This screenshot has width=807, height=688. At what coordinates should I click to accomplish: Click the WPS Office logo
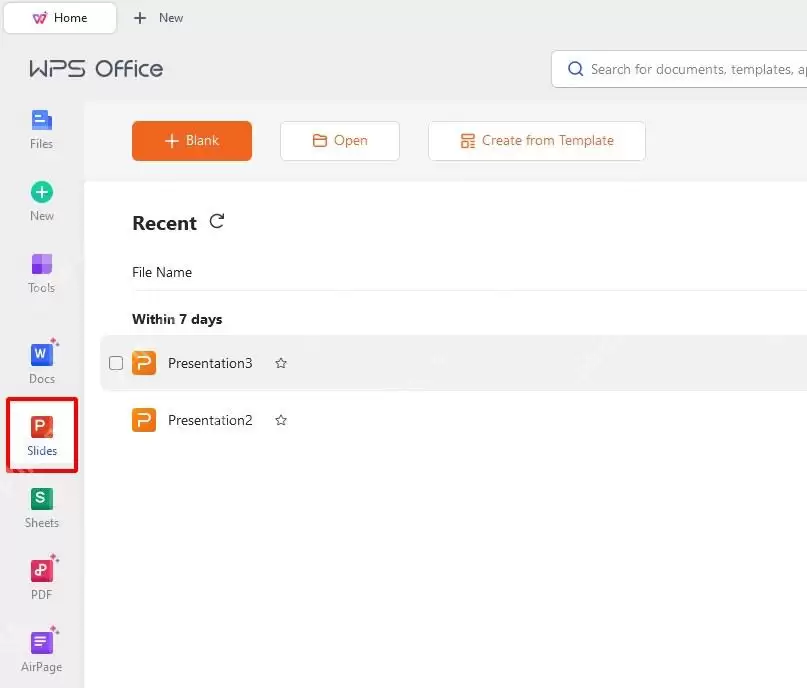pyautogui.click(x=96, y=68)
